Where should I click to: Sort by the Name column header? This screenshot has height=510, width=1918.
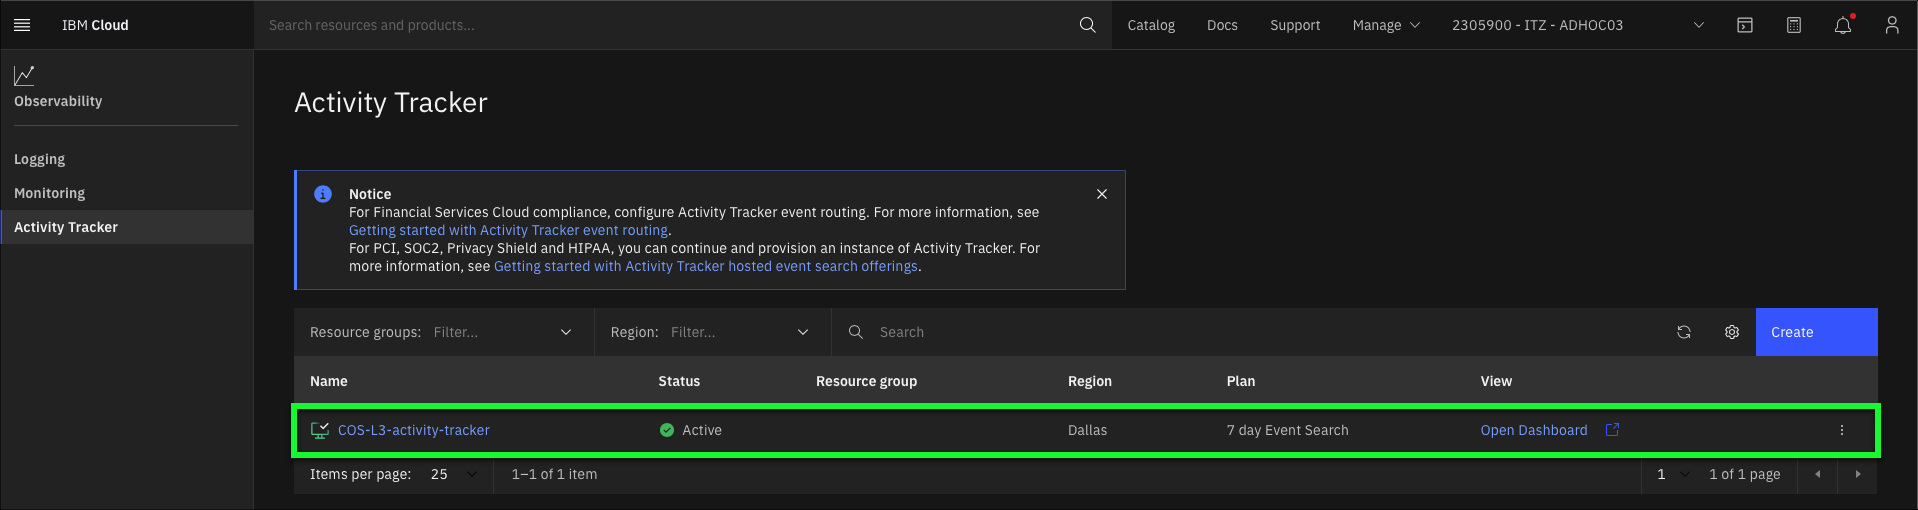[x=329, y=381]
